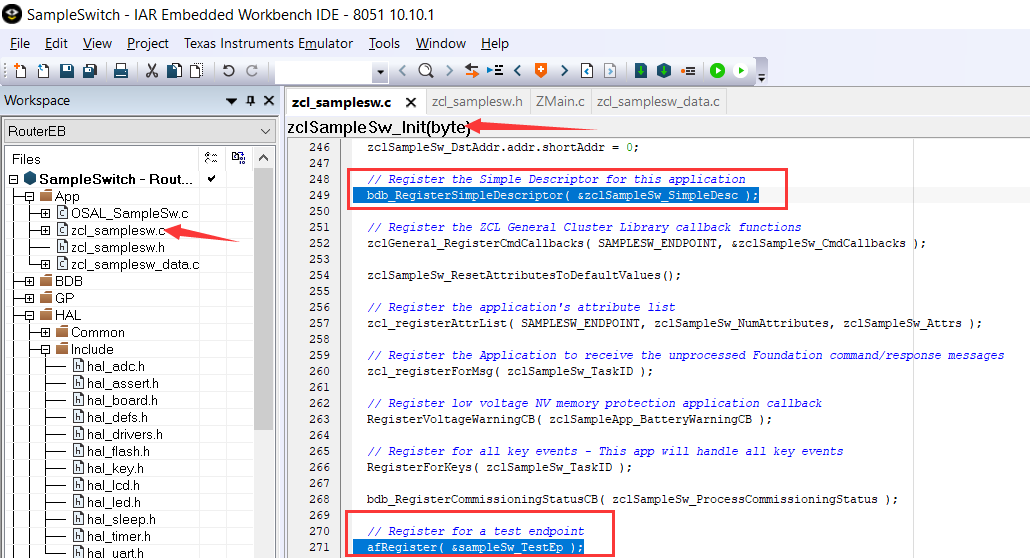Click the New Document toolbar icon
Viewport: 1030px width, 558px height.
20,70
